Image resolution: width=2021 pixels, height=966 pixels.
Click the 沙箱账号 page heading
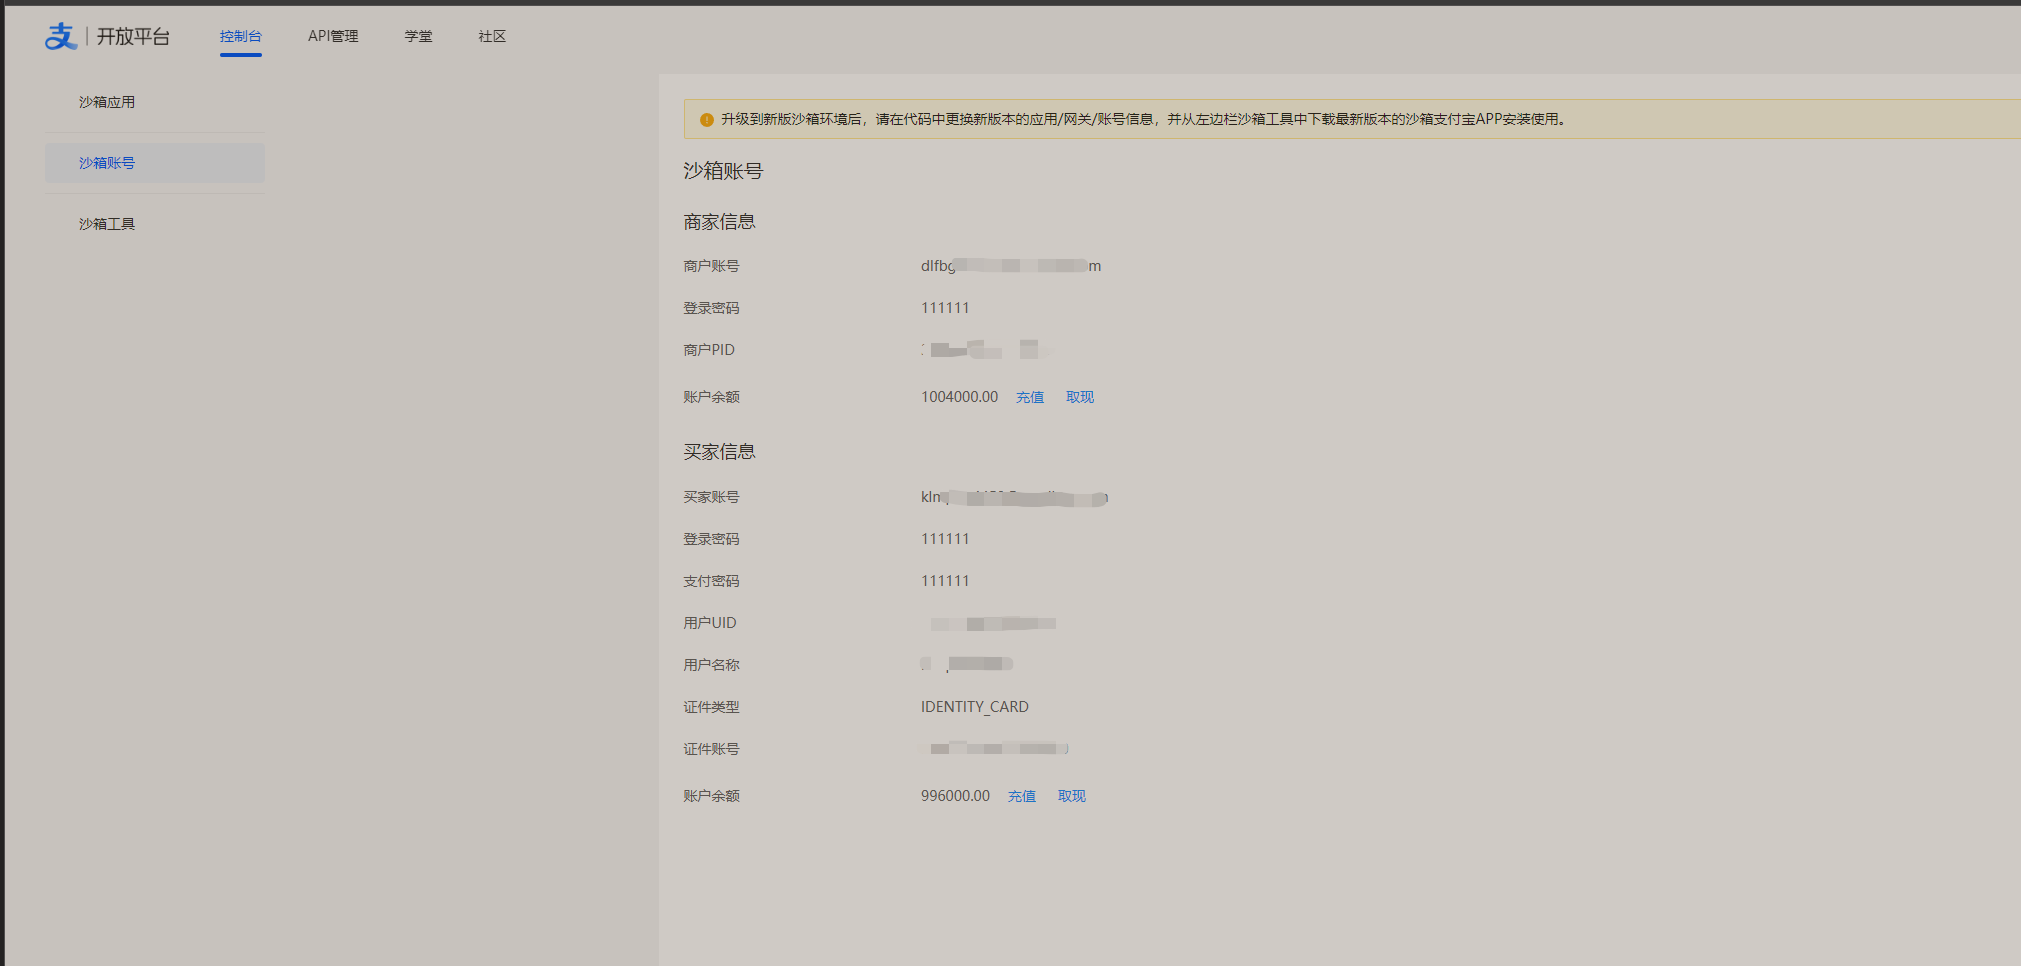723,171
